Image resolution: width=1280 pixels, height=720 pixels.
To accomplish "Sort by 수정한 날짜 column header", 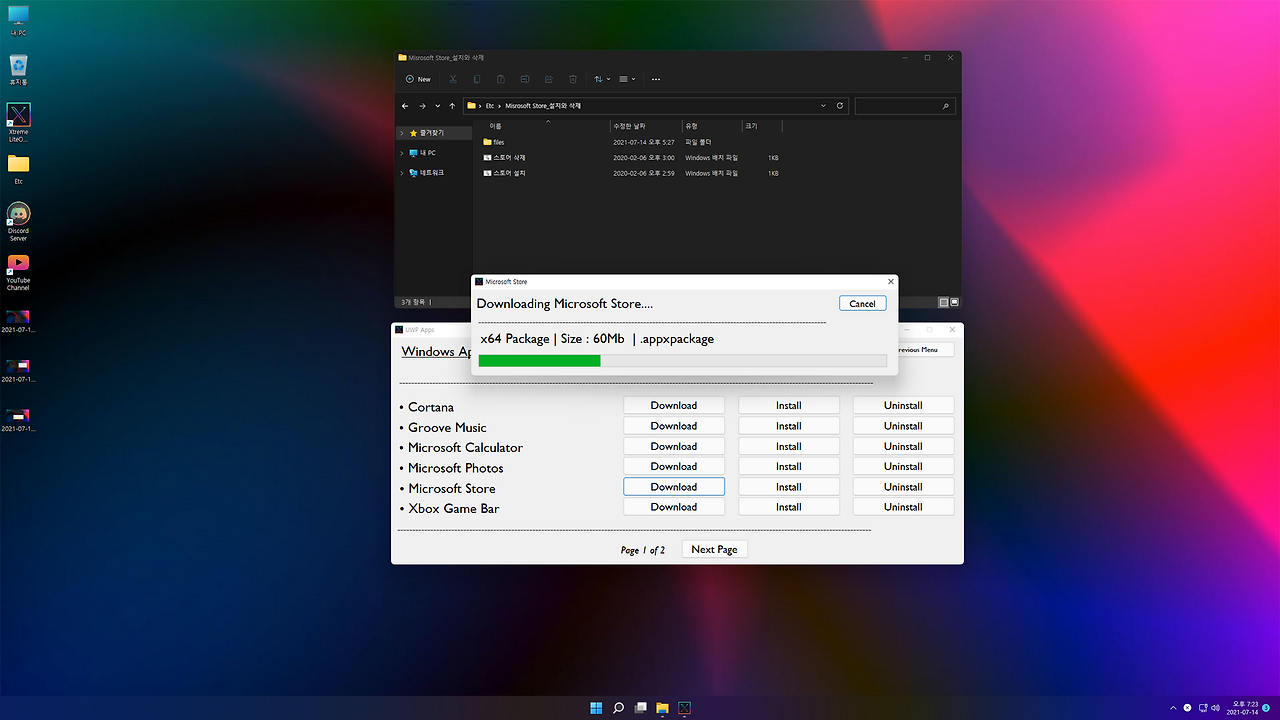I will coord(645,126).
